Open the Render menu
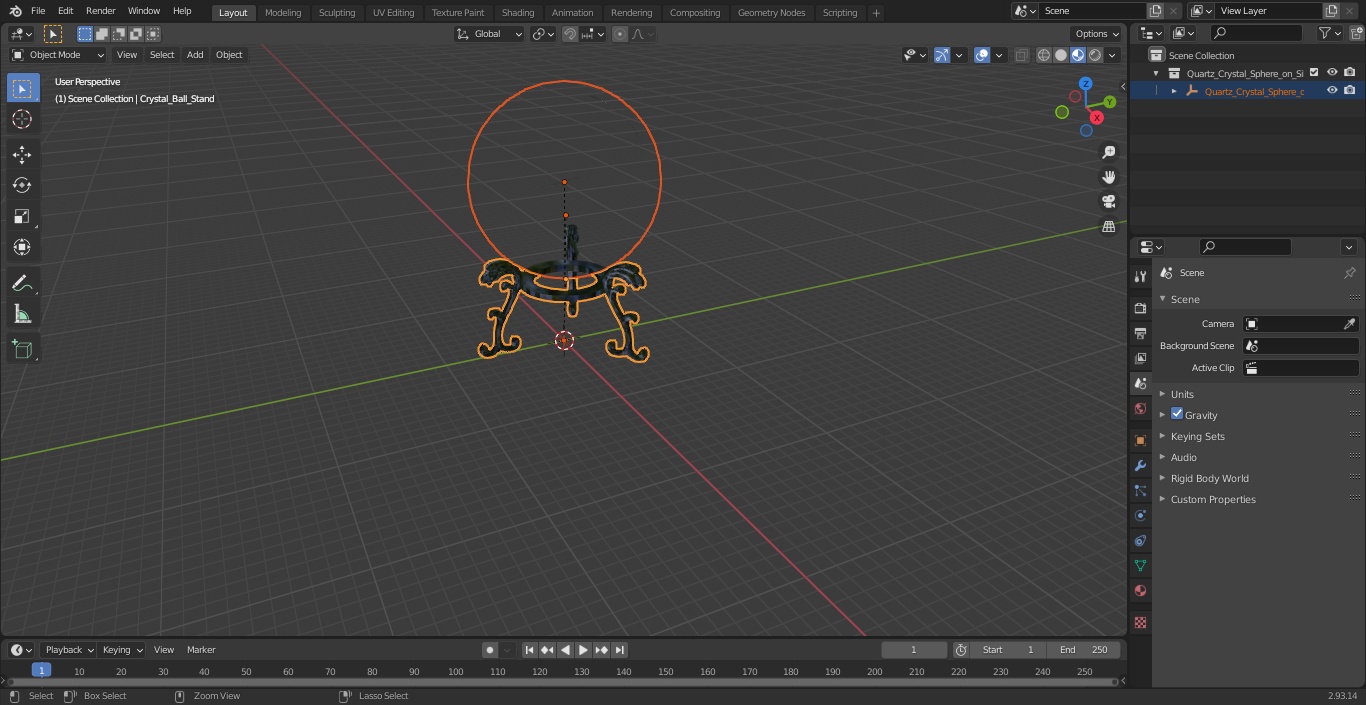Viewport: 1366px width, 705px height. [100, 11]
